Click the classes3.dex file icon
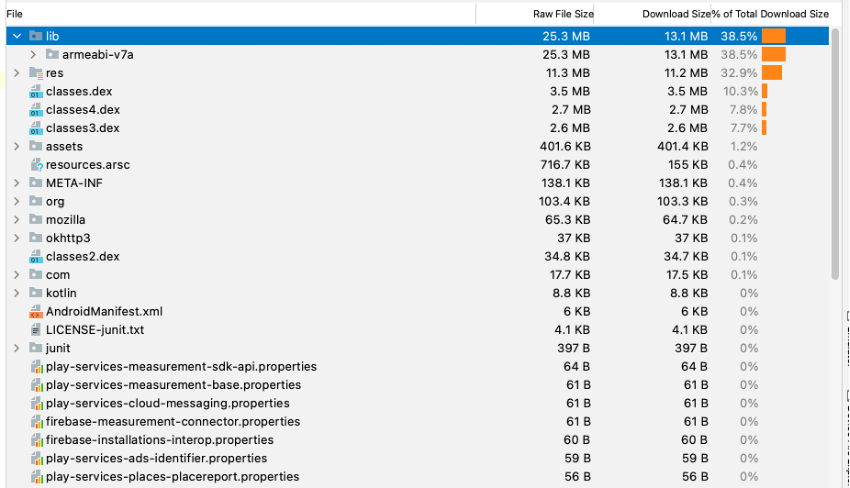The width and height of the screenshot is (850, 488). pos(36,128)
